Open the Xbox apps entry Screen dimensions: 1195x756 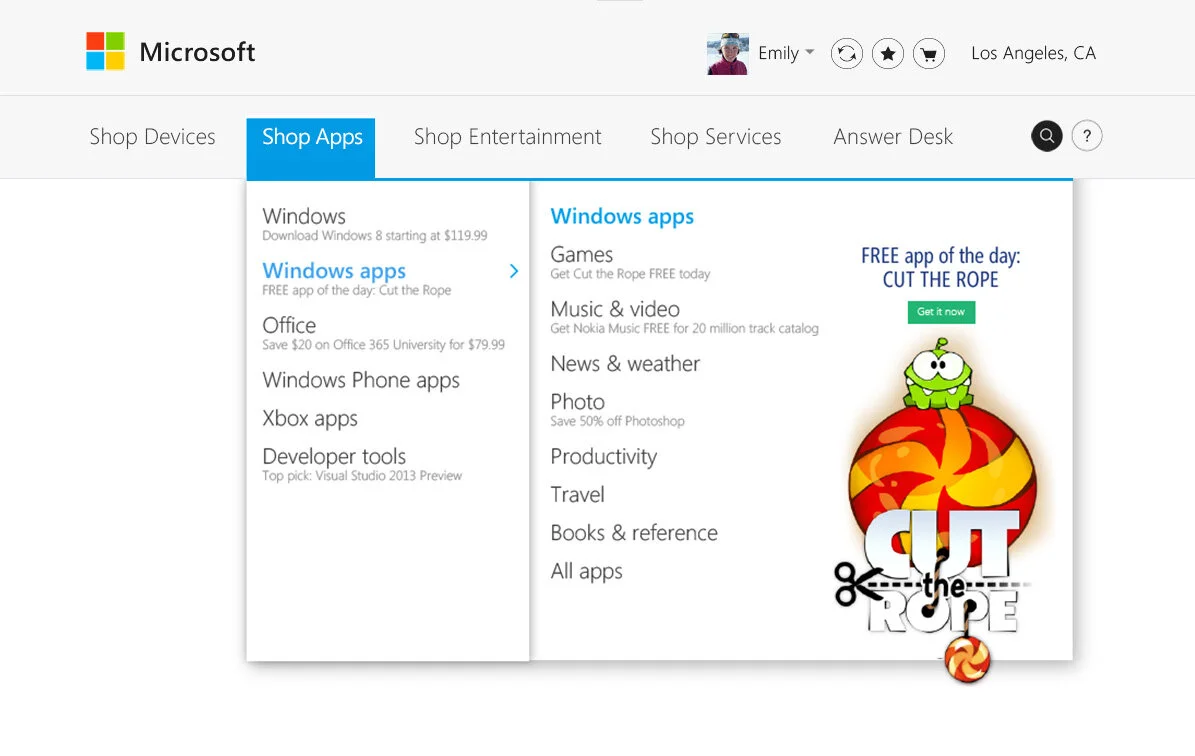(x=310, y=418)
